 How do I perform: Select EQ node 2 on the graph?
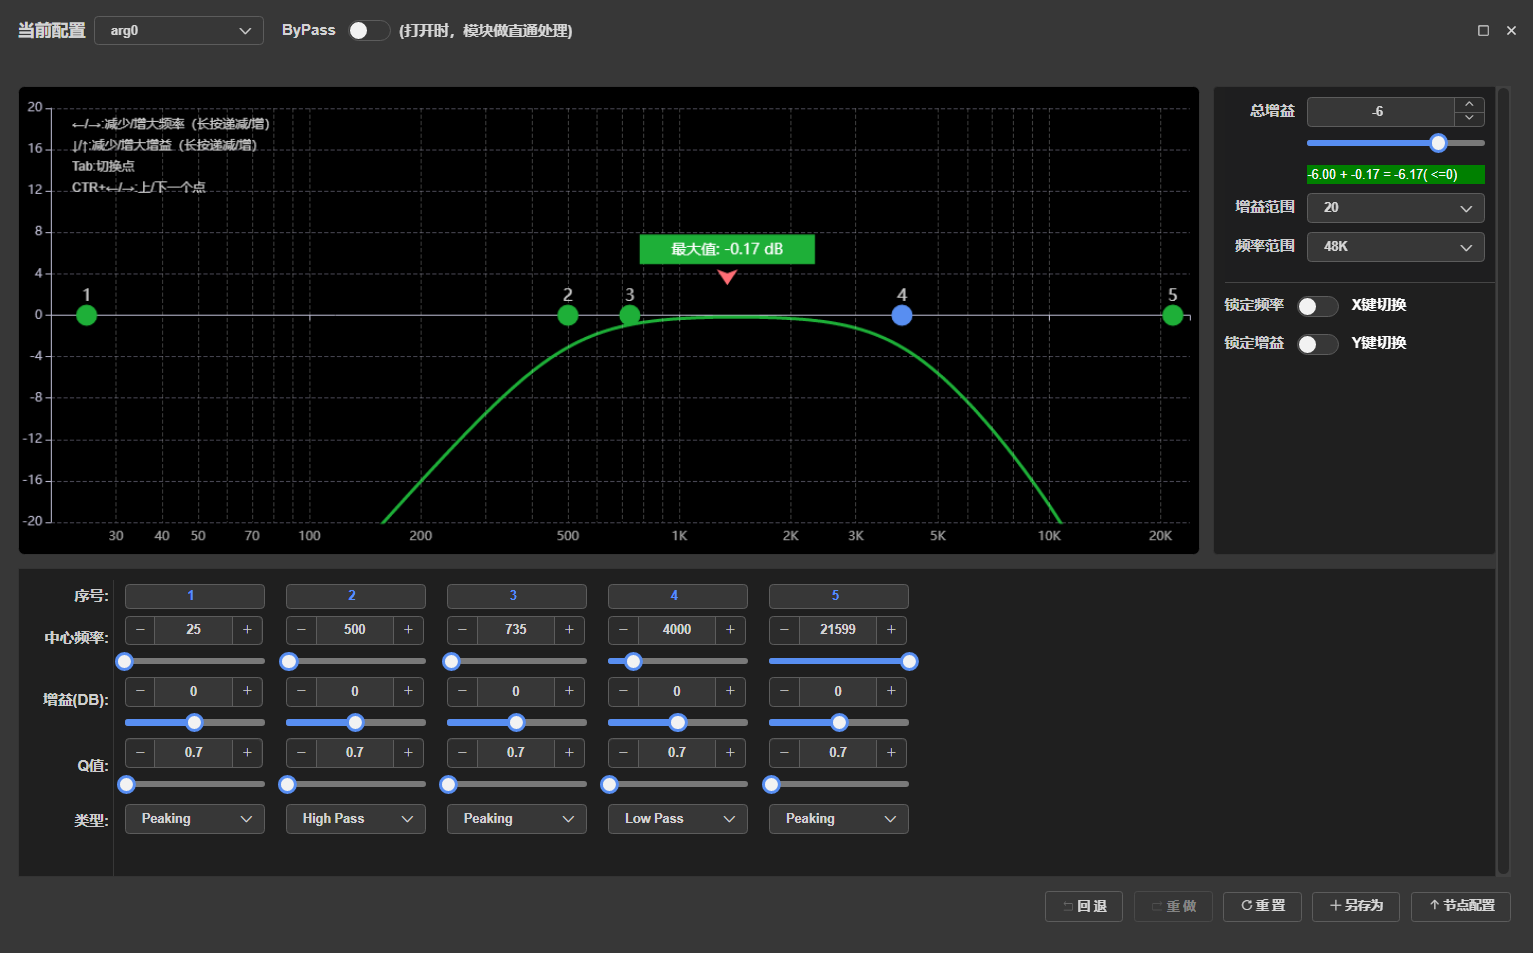tap(568, 316)
